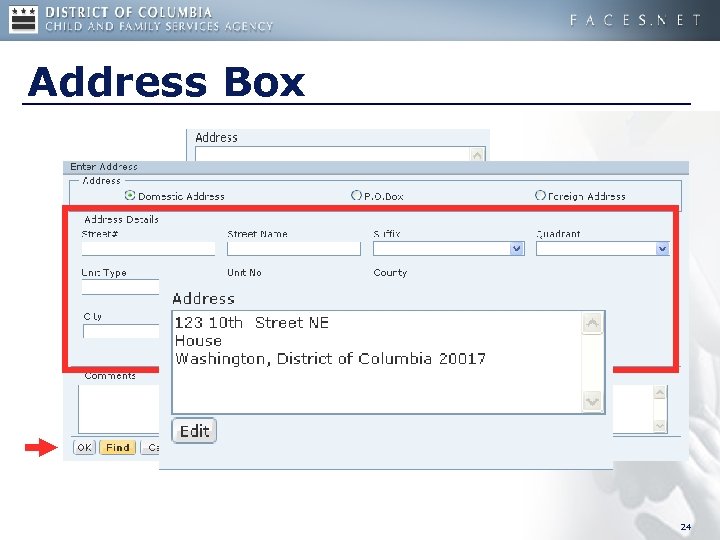The width and height of the screenshot is (720, 540).
Task: Click the partially hidden Cancel button
Action: (150, 447)
